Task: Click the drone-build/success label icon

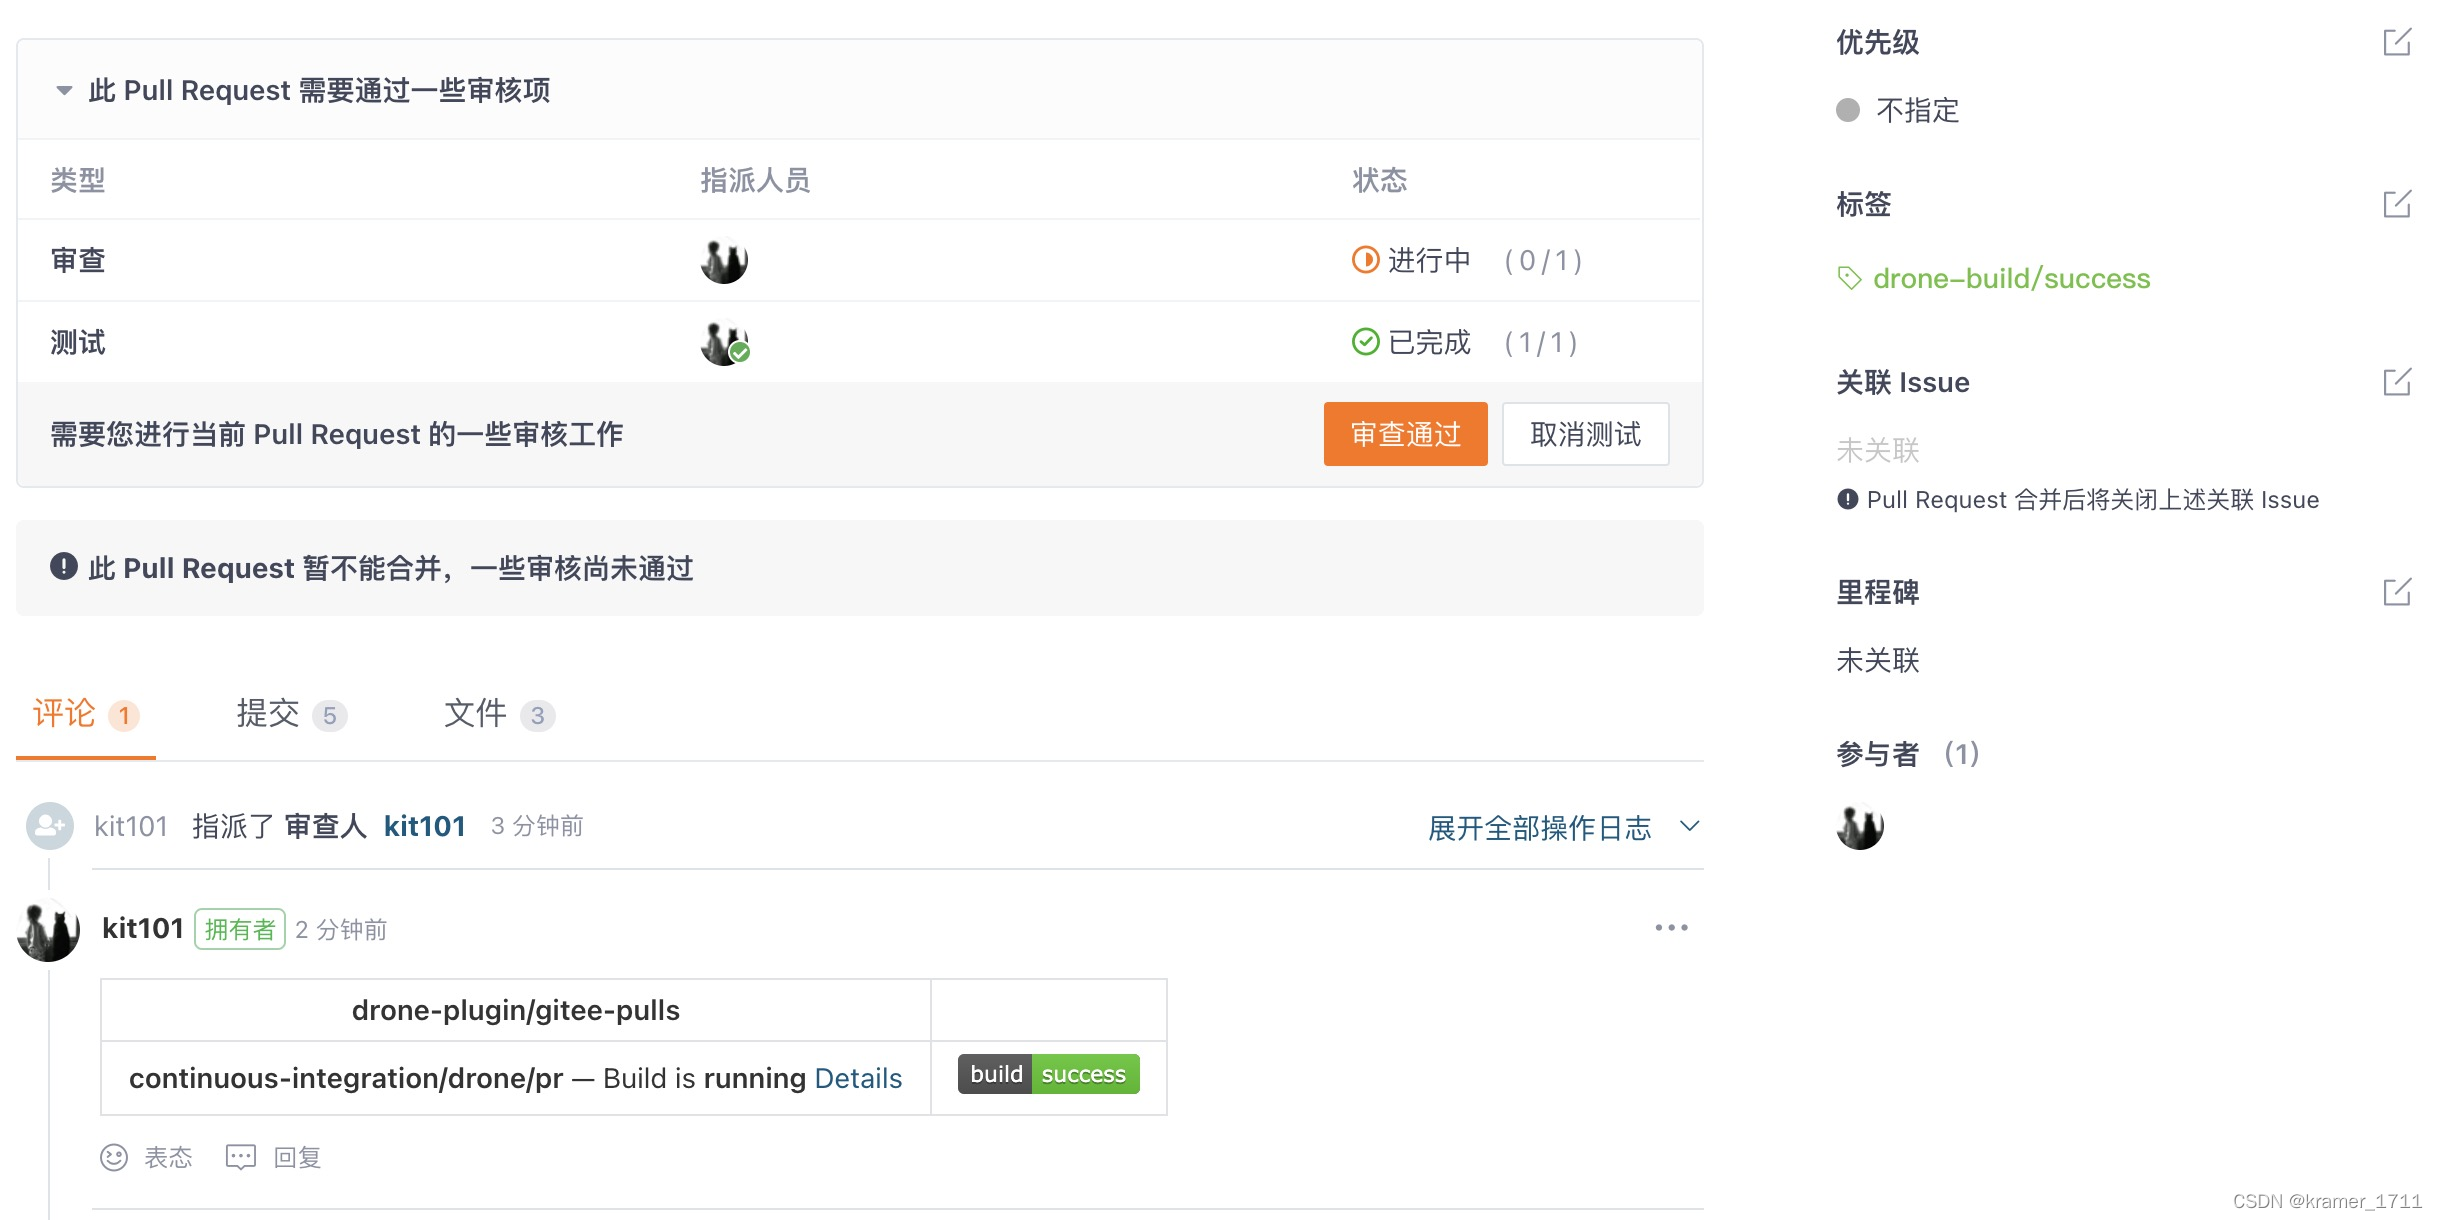Action: pyautogui.click(x=1850, y=279)
